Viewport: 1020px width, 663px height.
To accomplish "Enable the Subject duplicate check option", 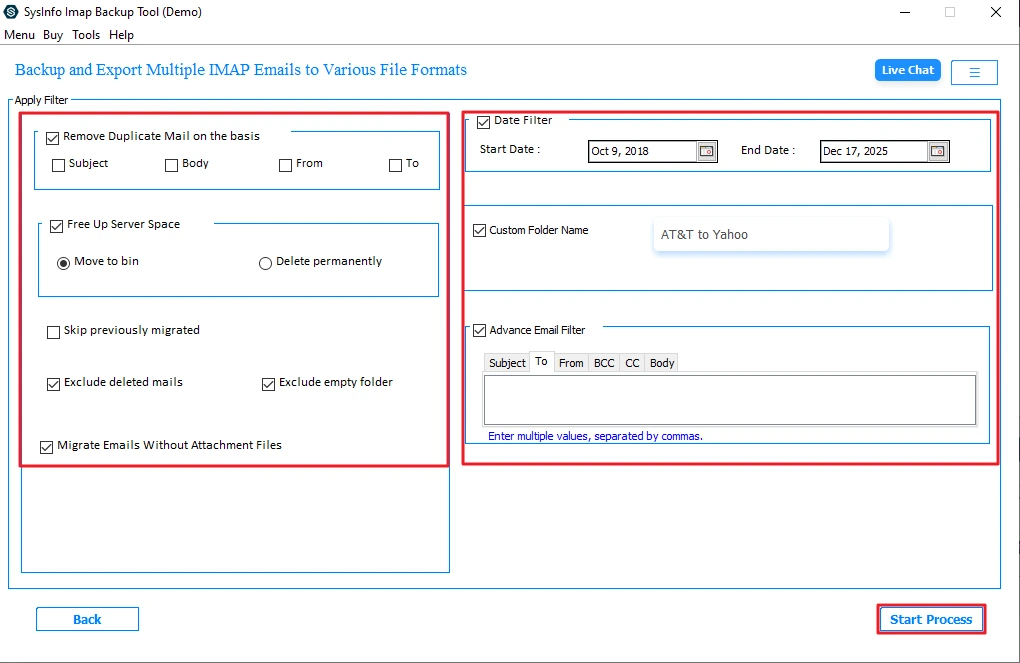I will click(x=58, y=164).
